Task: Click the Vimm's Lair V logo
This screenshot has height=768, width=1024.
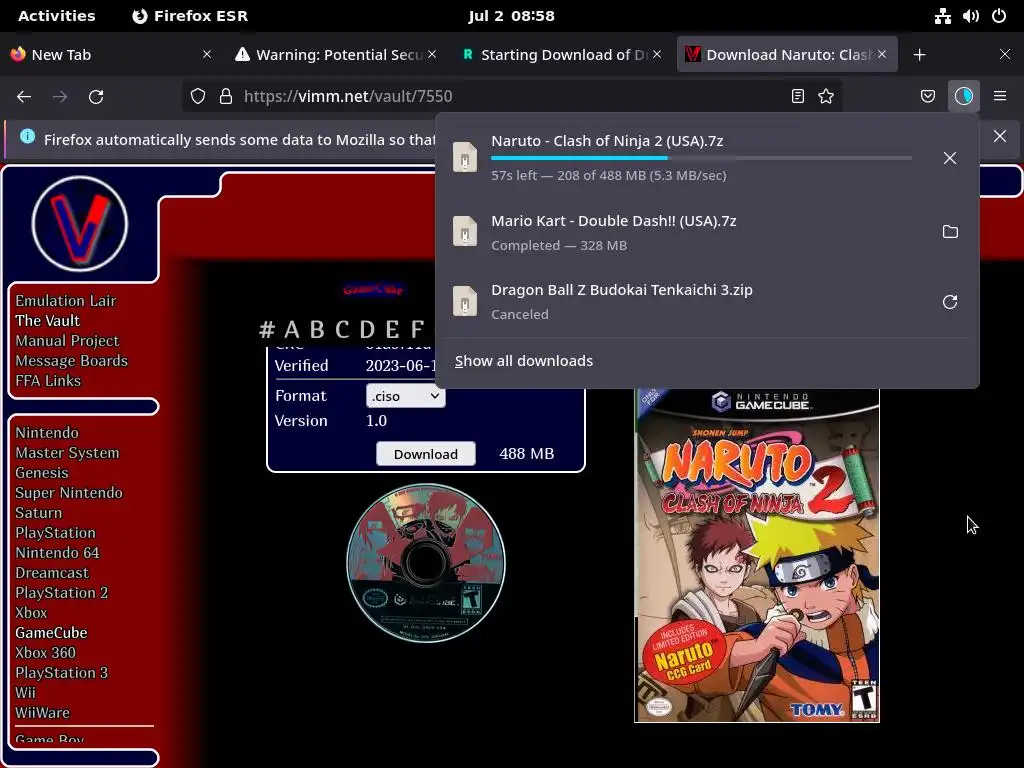Action: coord(80,224)
